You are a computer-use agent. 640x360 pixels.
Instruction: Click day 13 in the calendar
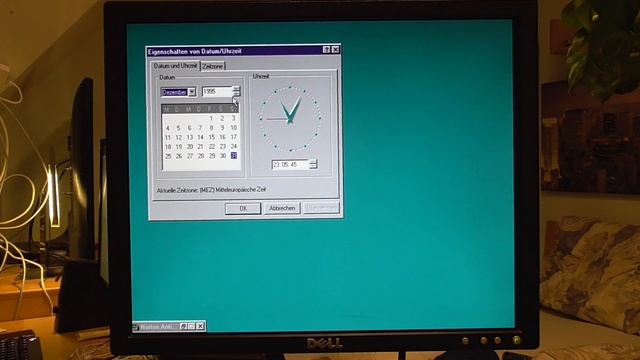(x=190, y=138)
